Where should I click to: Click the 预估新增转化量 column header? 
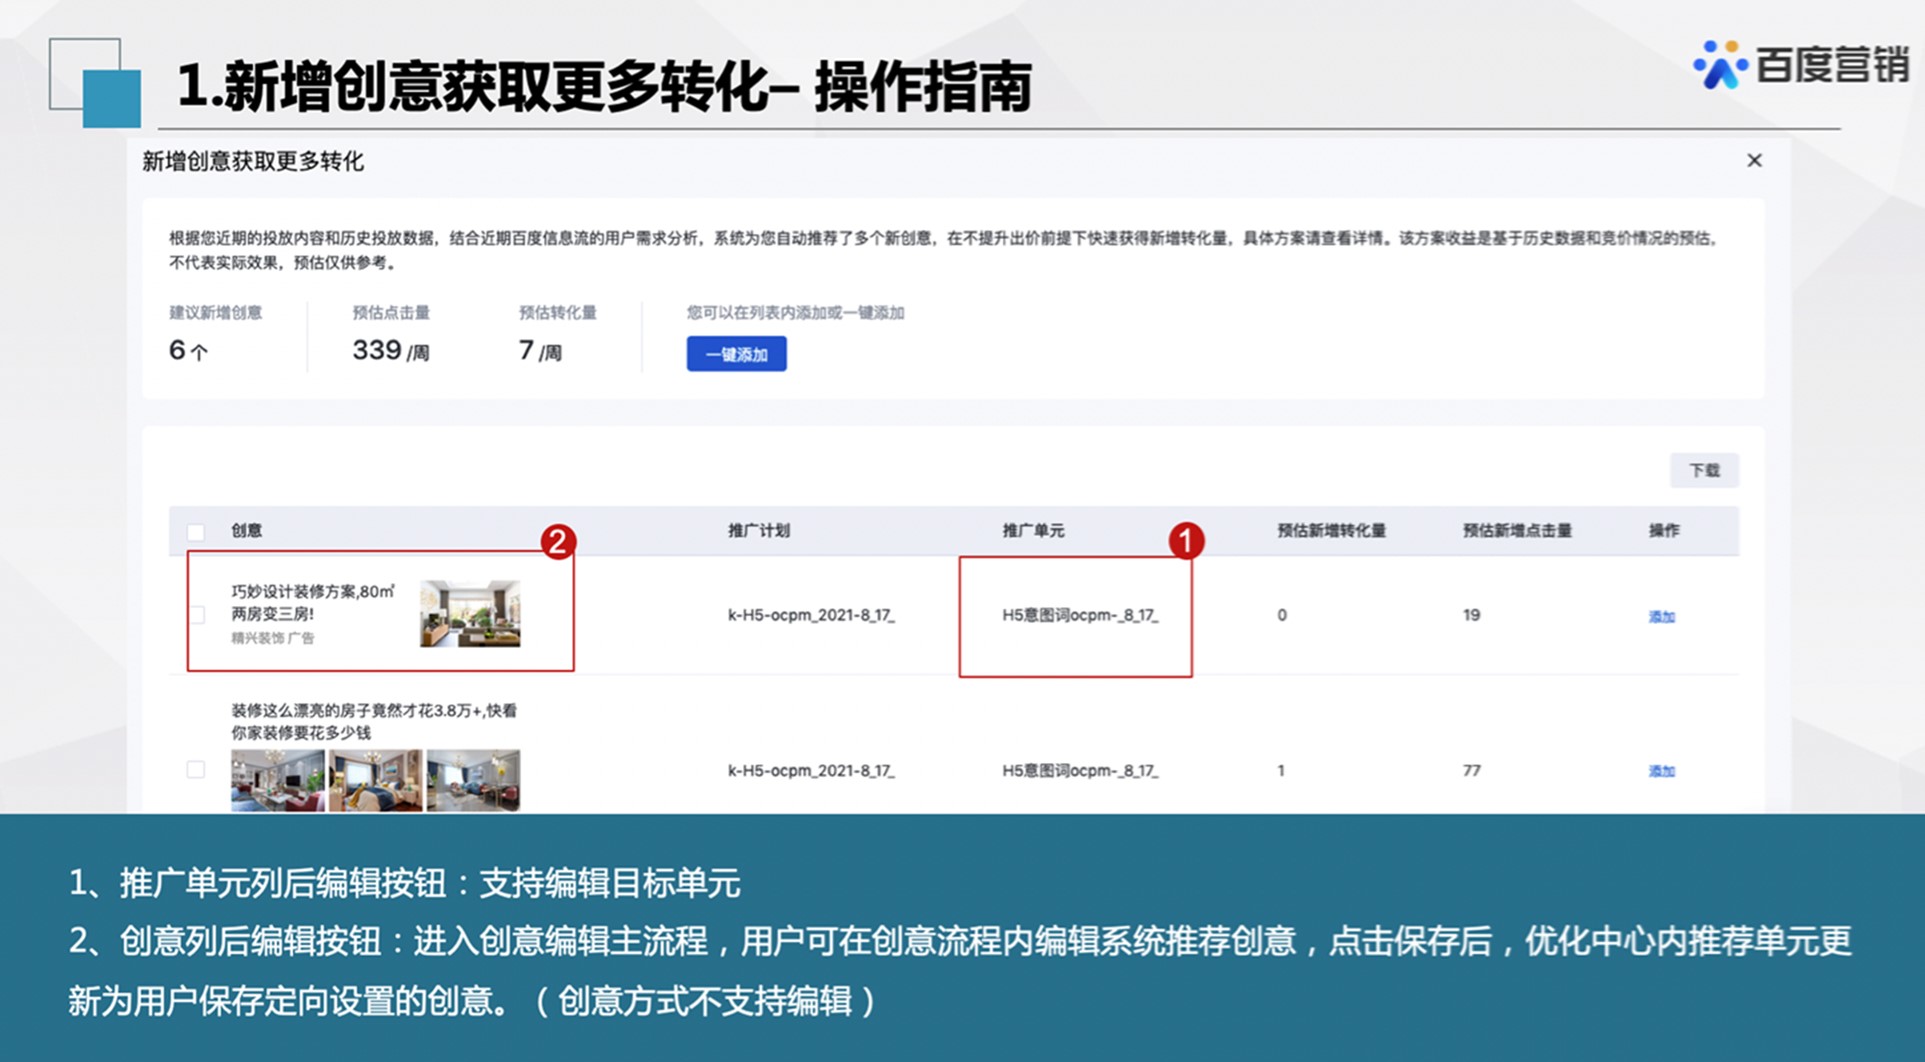(x=1331, y=531)
